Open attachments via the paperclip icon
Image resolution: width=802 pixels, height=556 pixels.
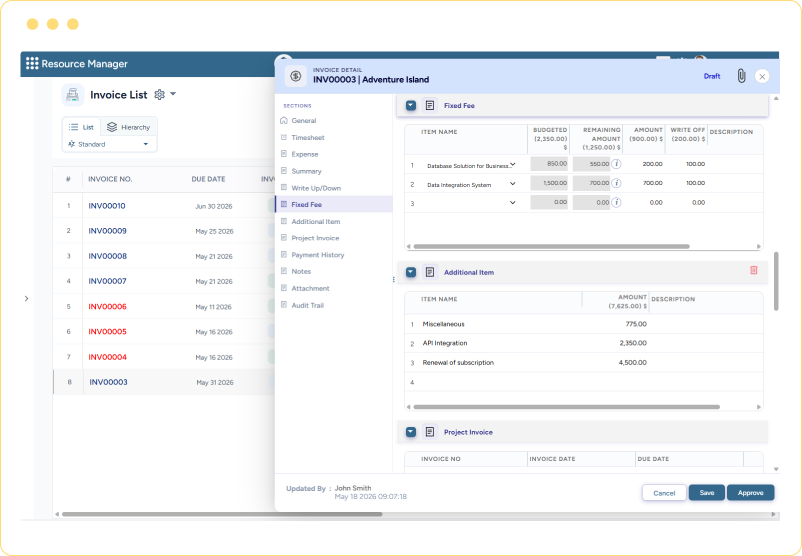coord(741,76)
